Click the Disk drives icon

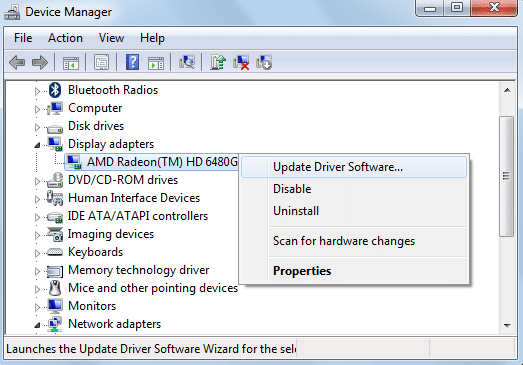tap(55, 128)
